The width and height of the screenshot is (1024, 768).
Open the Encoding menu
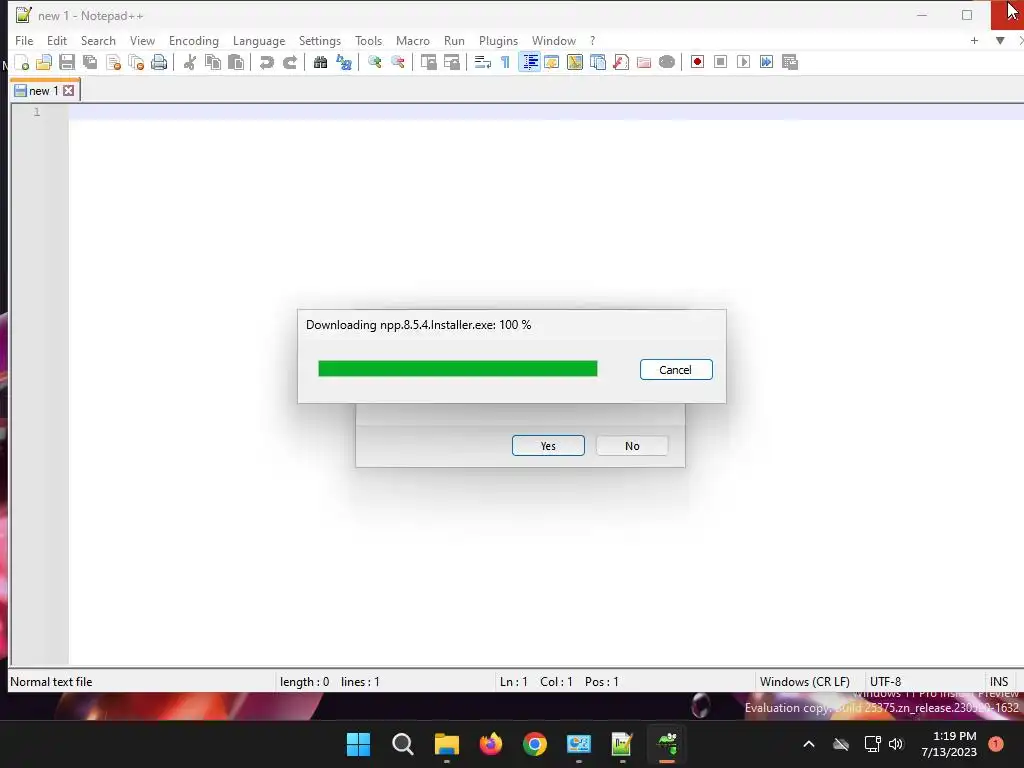(x=194, y=40)
